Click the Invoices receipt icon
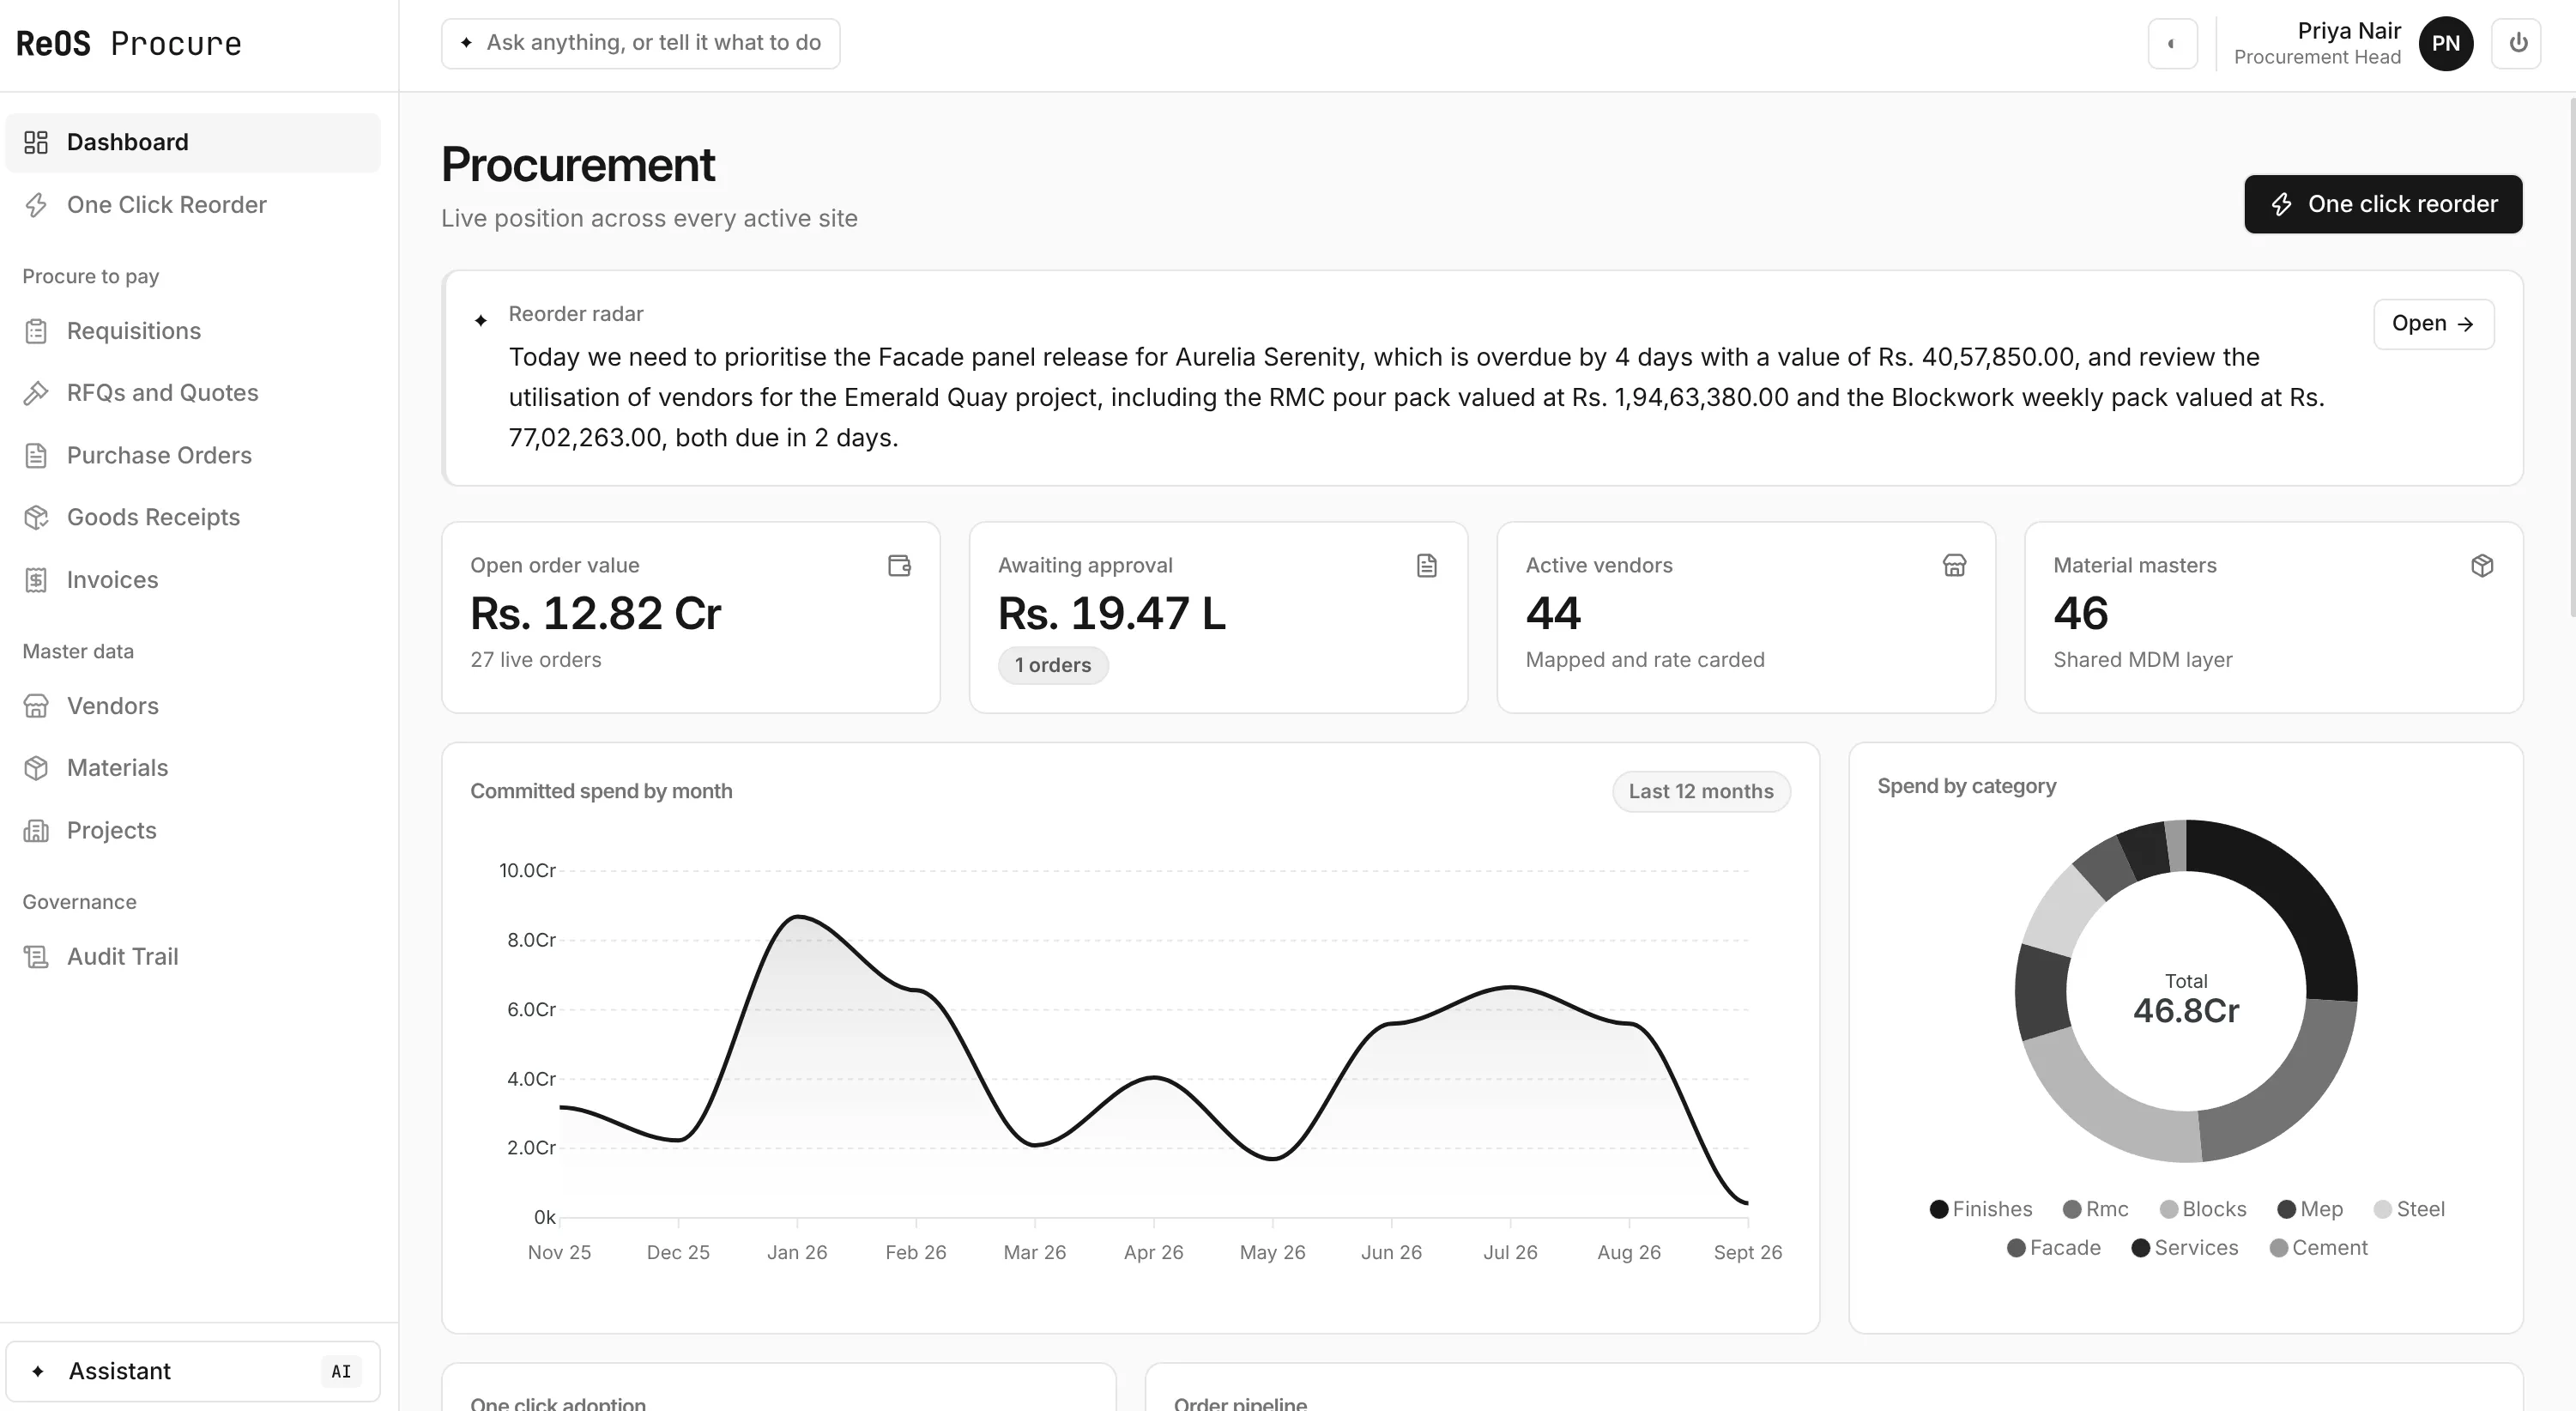Screen dimensions: 2576x1411 pyautogui.click(x=36, y=580)
